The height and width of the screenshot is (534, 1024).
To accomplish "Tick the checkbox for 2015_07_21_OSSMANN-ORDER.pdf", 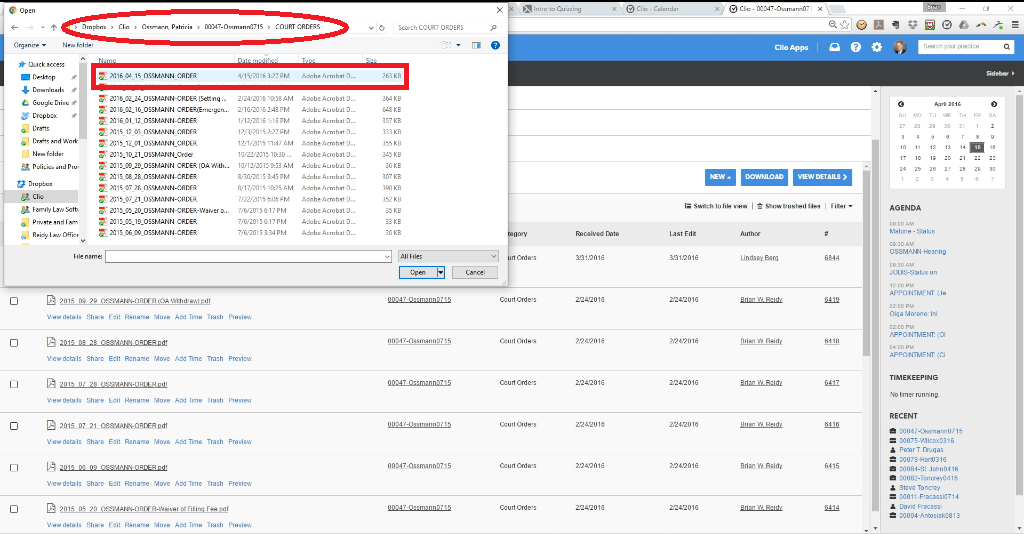I will (14, 425).
